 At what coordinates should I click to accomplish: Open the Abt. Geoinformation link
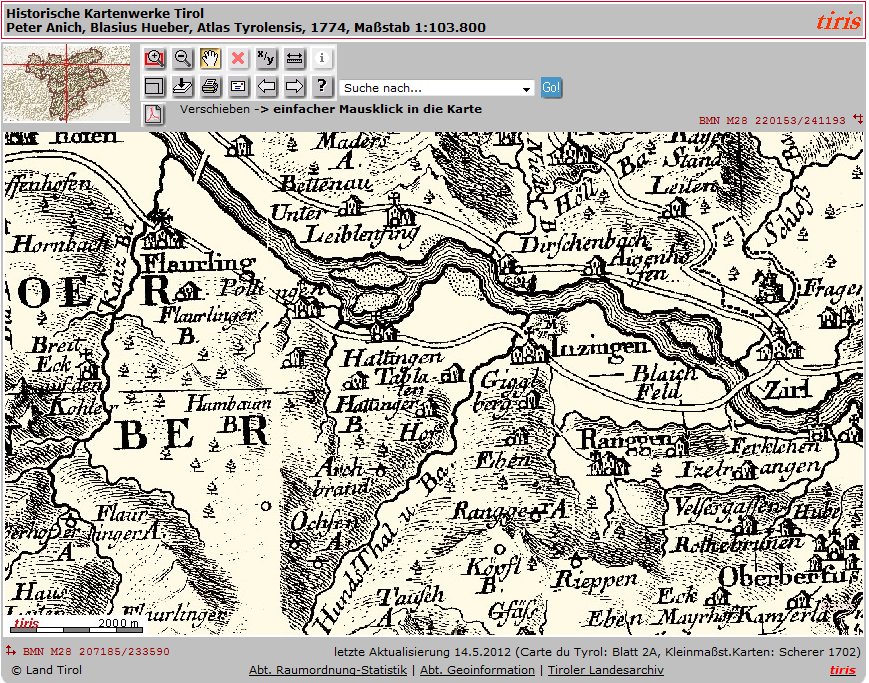click(477, 670)
